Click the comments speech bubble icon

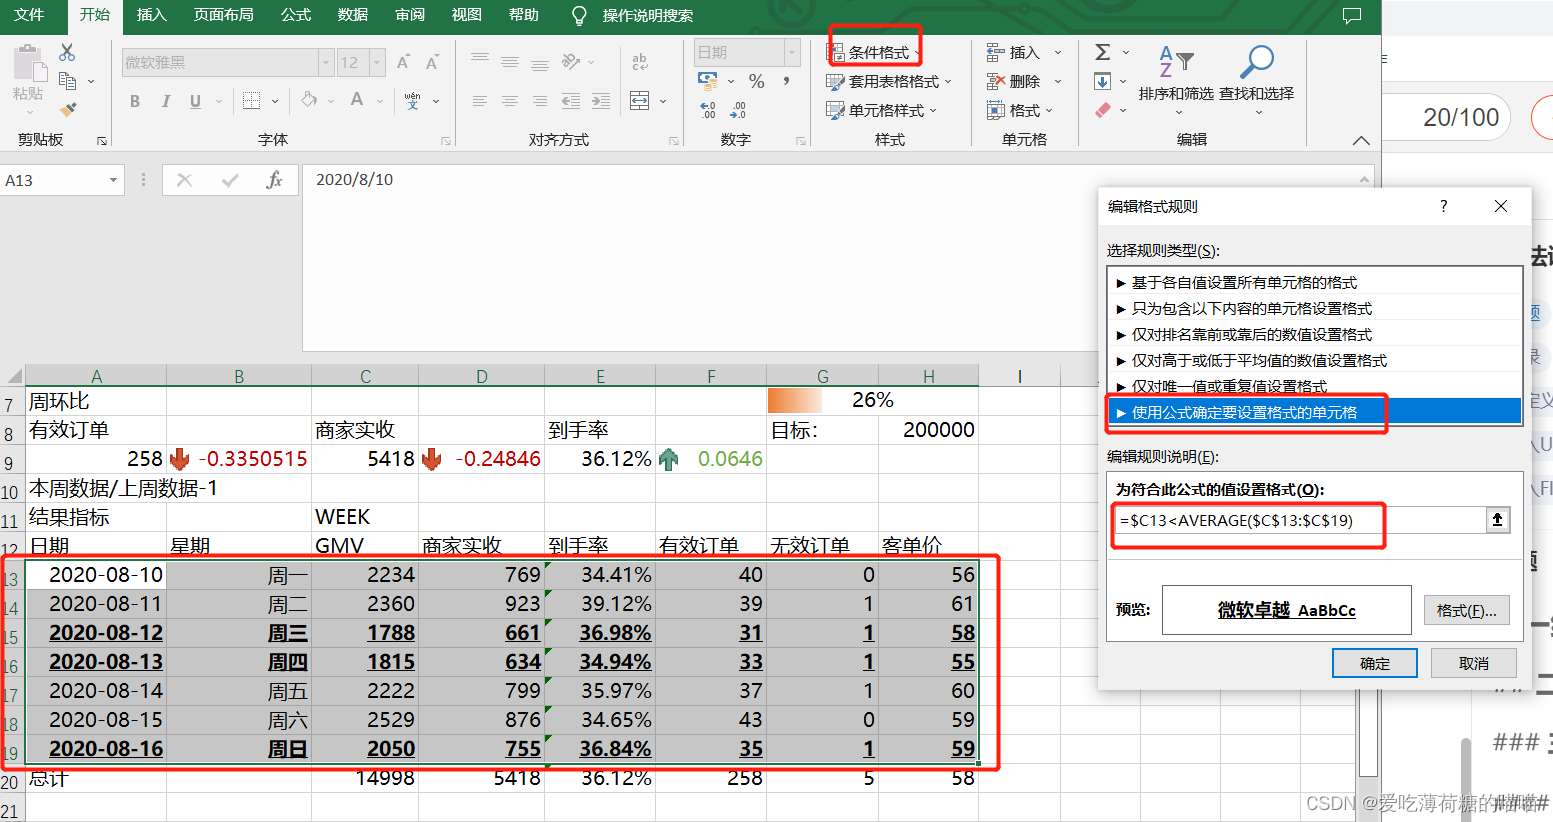[x=1352, y=16]
